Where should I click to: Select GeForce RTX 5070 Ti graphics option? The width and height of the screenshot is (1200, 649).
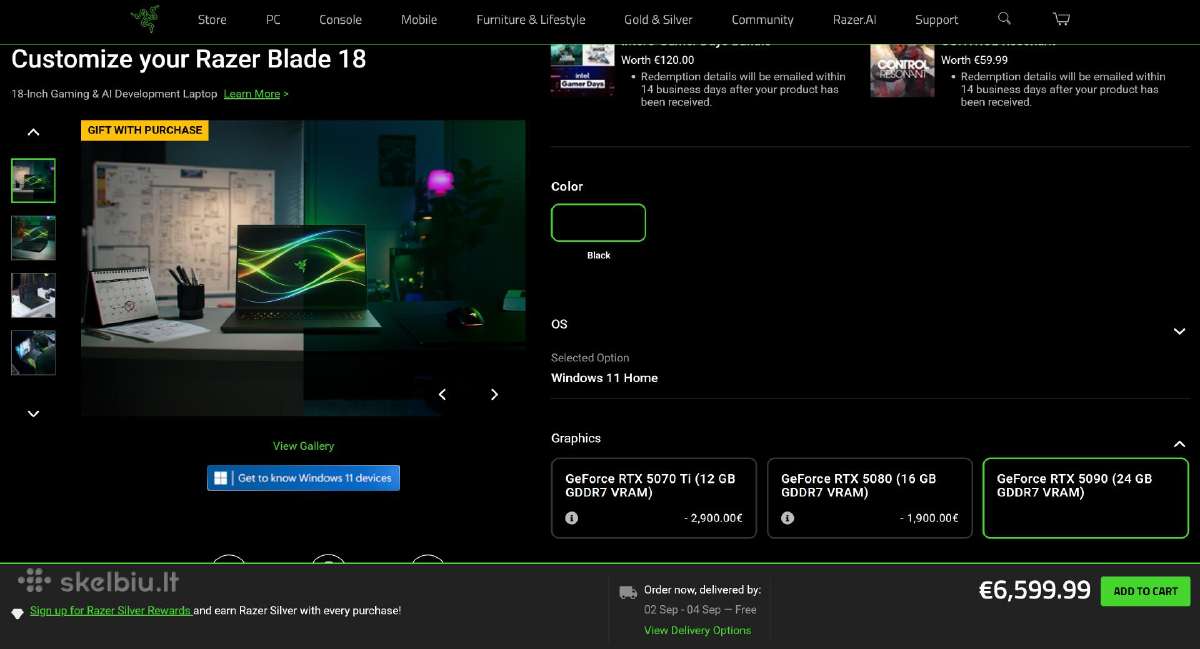(x=654, y=498)
